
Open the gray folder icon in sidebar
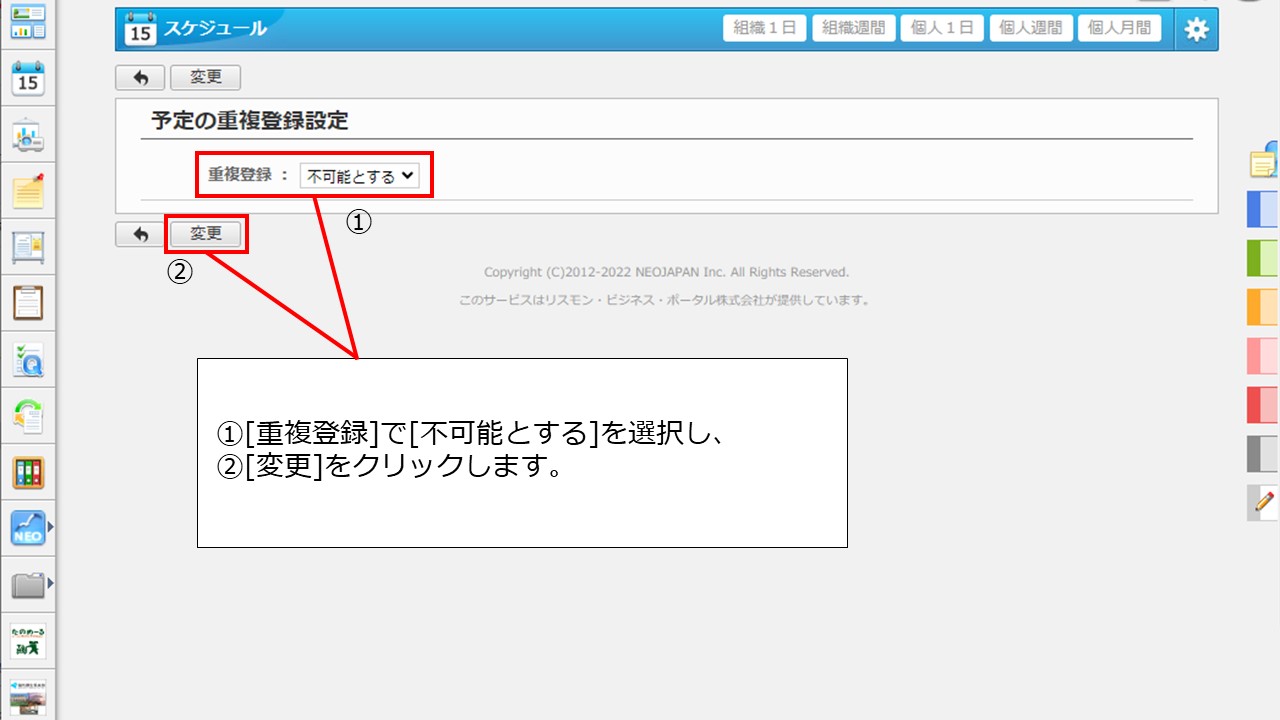28,585
